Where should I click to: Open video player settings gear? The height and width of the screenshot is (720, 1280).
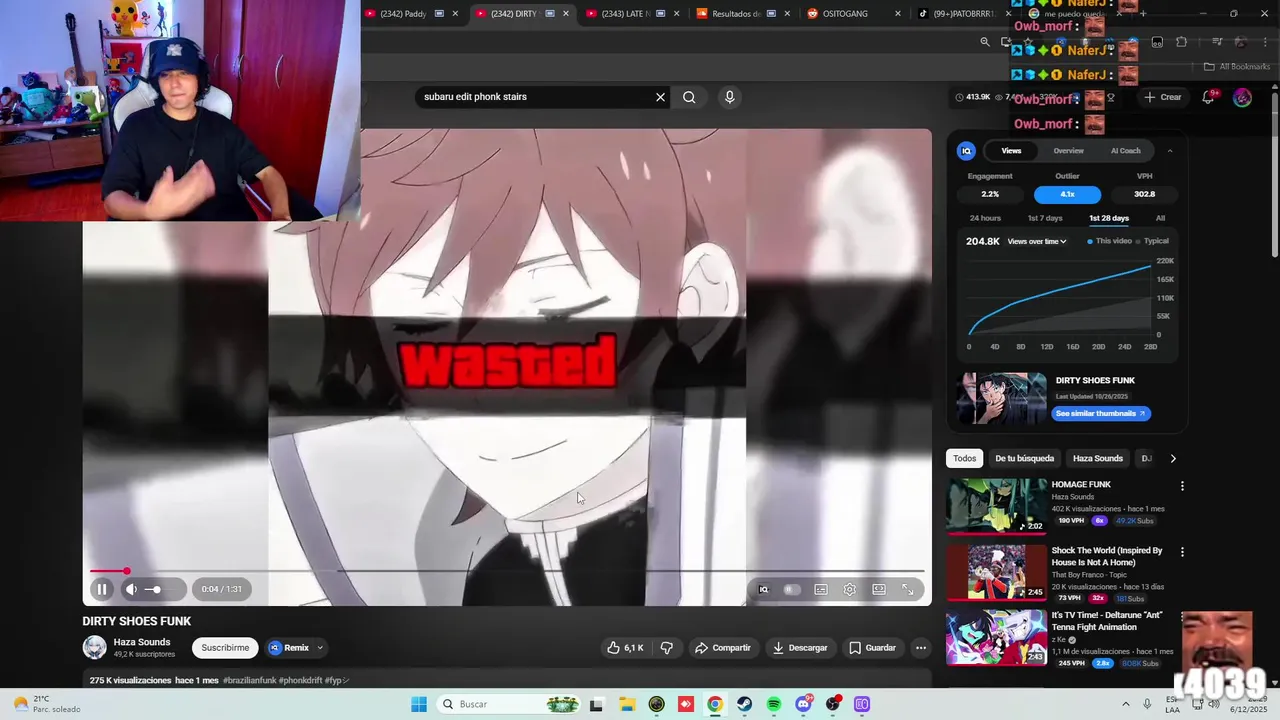click(x=849, y=590)
